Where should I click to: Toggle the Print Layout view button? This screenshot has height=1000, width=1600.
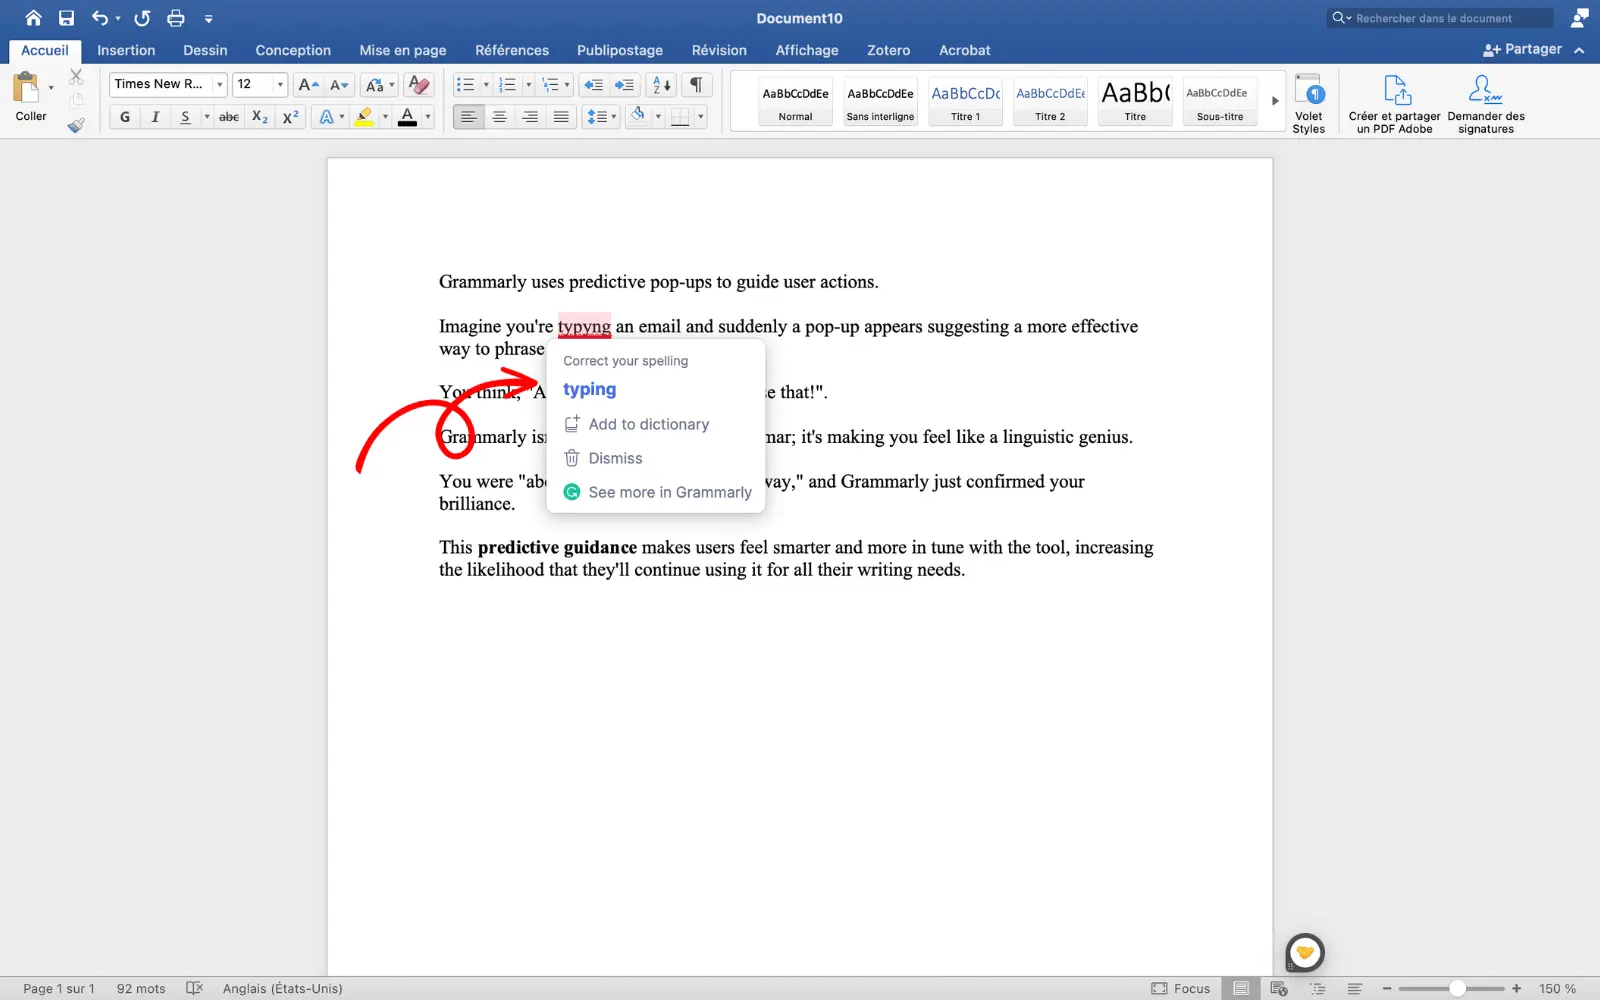[x=1241, y=988]
